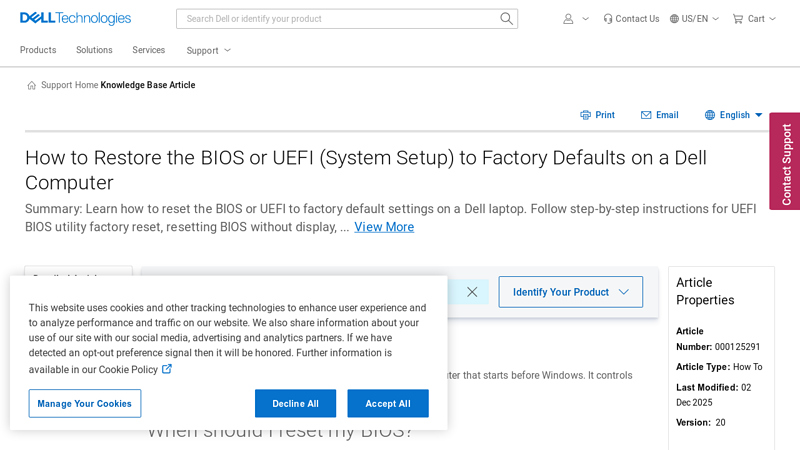
Task: Expand the Cart dropdown chevron
Action: 772,19
